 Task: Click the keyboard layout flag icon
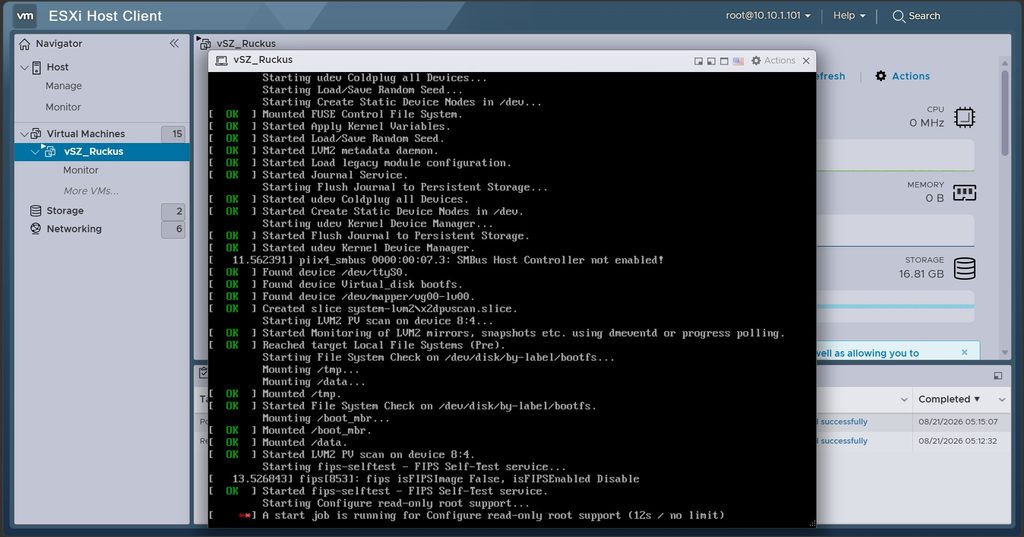coord(738,61)
